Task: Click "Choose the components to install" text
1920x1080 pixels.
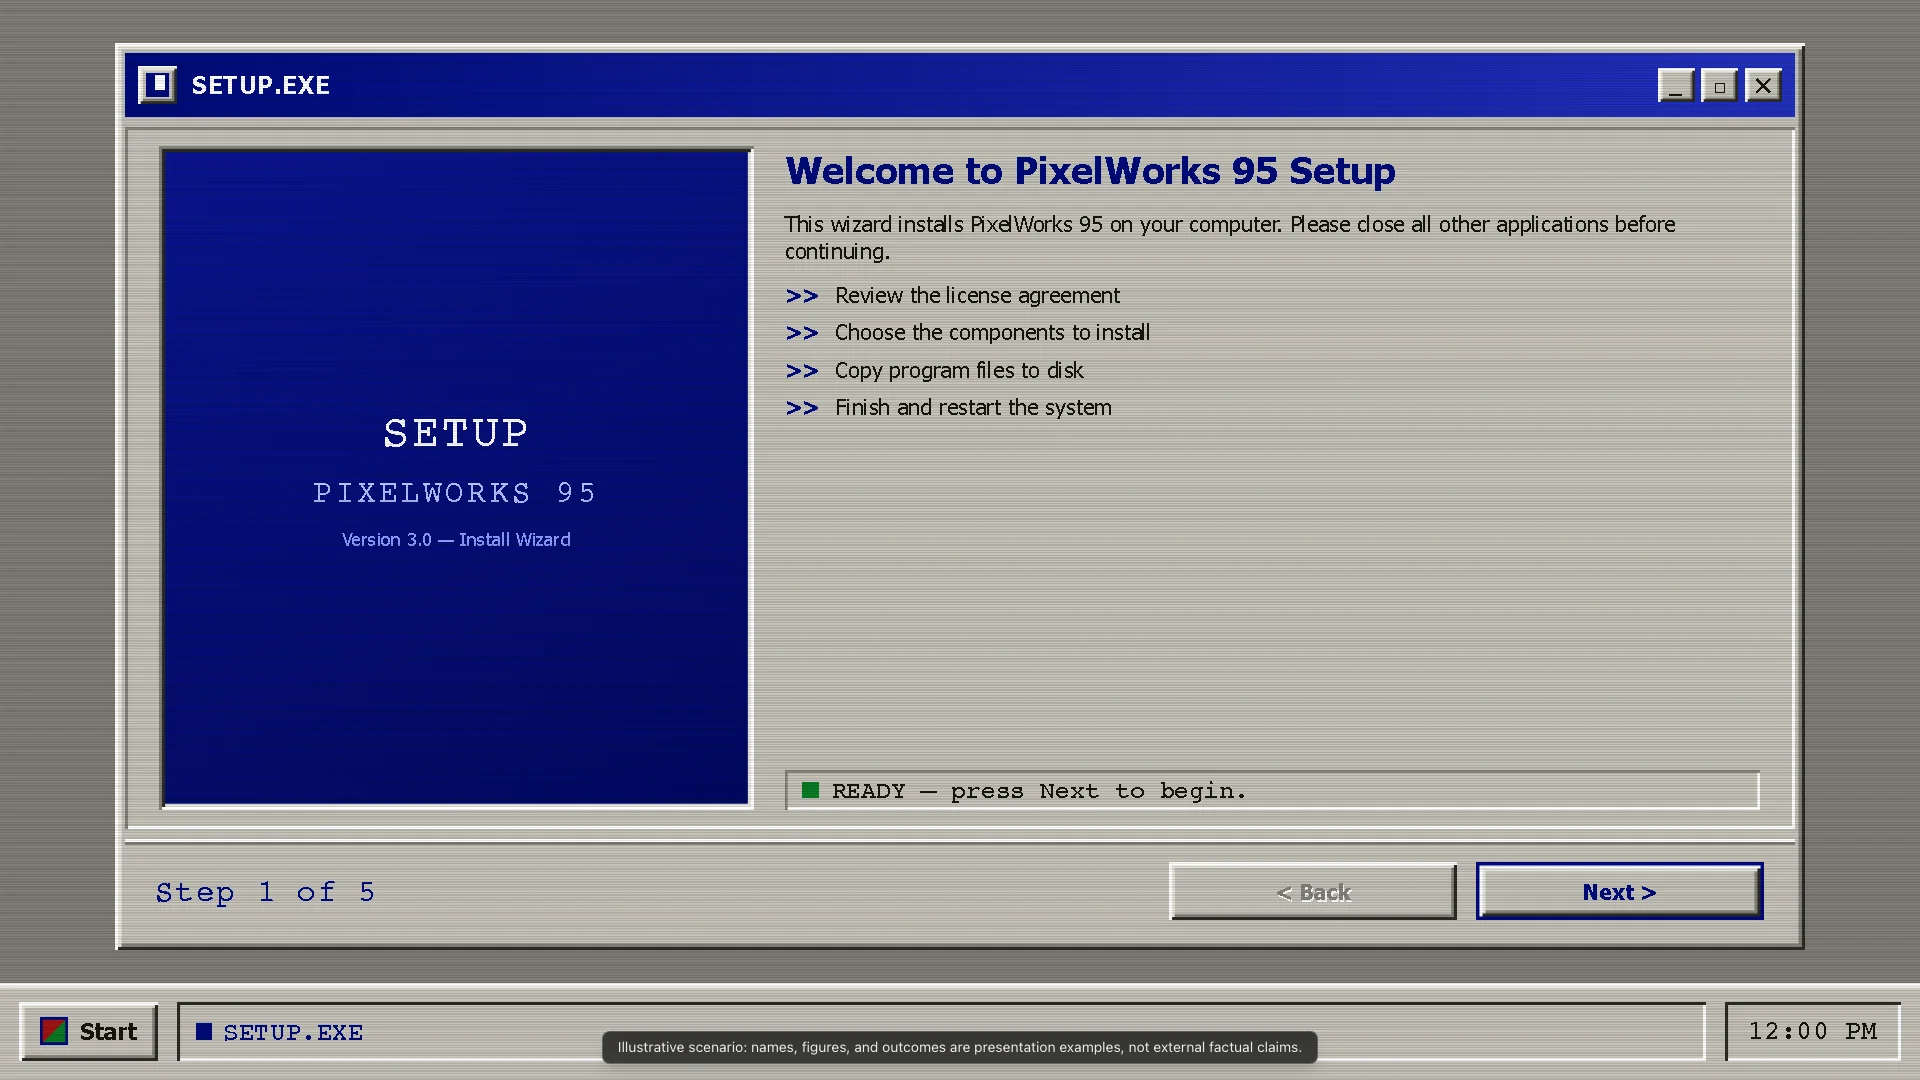Action: click(992, 332)
